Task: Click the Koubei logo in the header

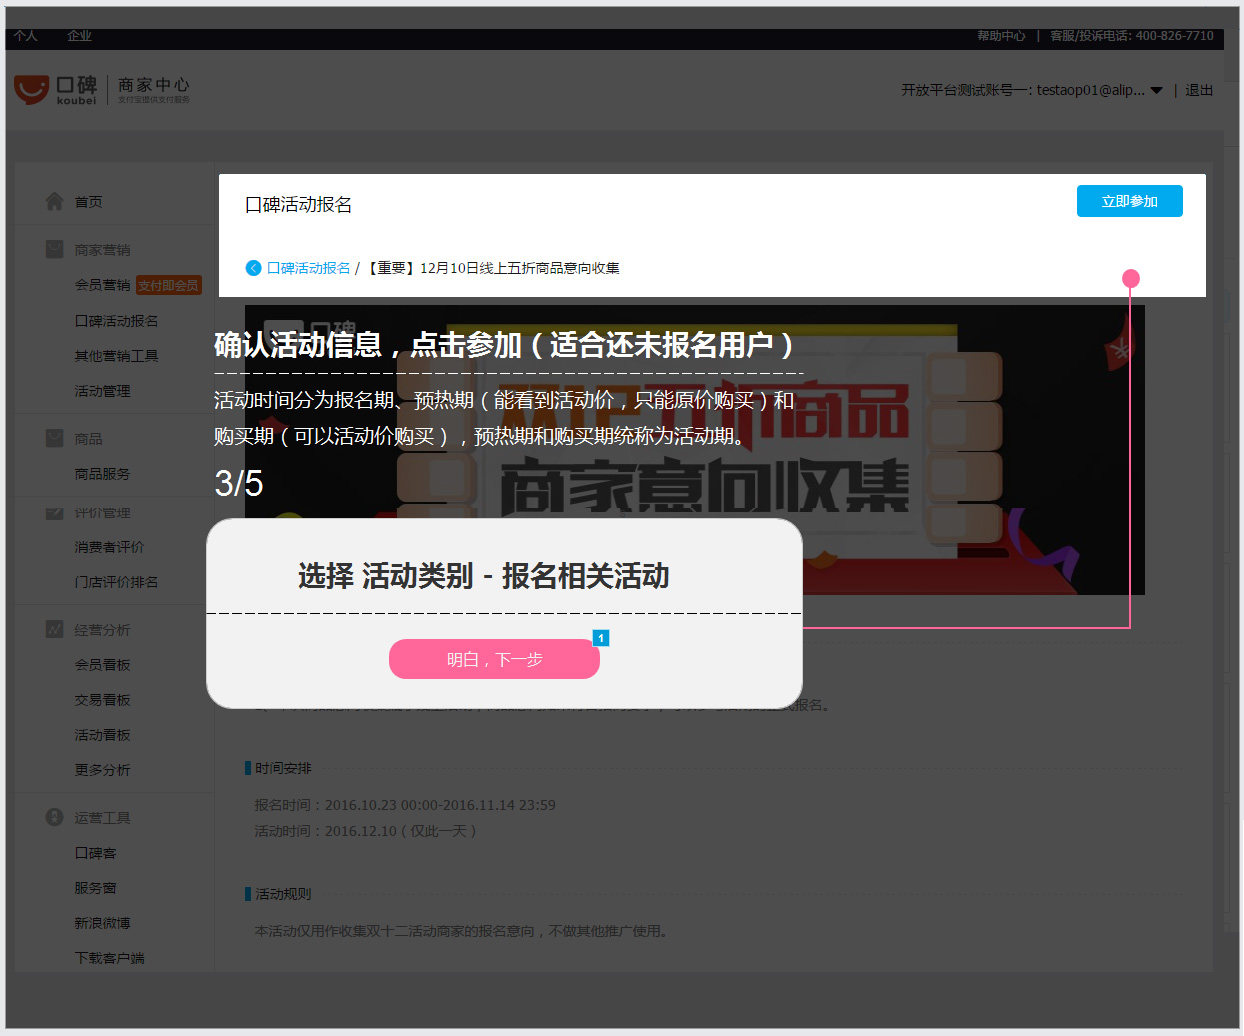Action: [56, 89]
